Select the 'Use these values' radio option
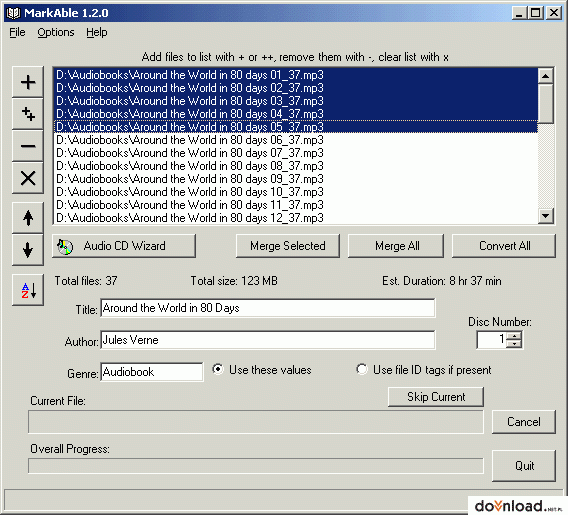Image resolution: width=568 pixels, height=515 pixels. pos(218,369)
